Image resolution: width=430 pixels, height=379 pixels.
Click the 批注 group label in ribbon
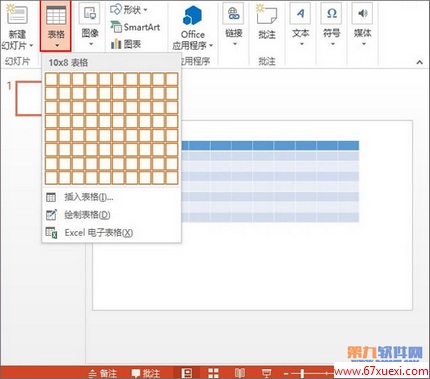click(x=267, y=61)
